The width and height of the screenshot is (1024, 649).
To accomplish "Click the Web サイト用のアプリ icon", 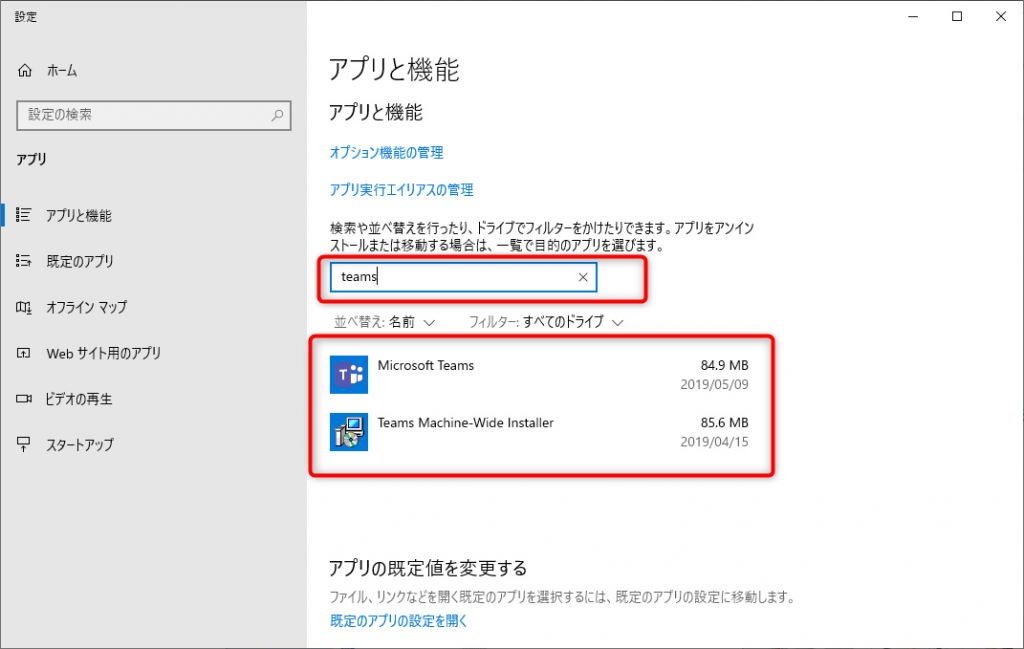I will (25, 353).
